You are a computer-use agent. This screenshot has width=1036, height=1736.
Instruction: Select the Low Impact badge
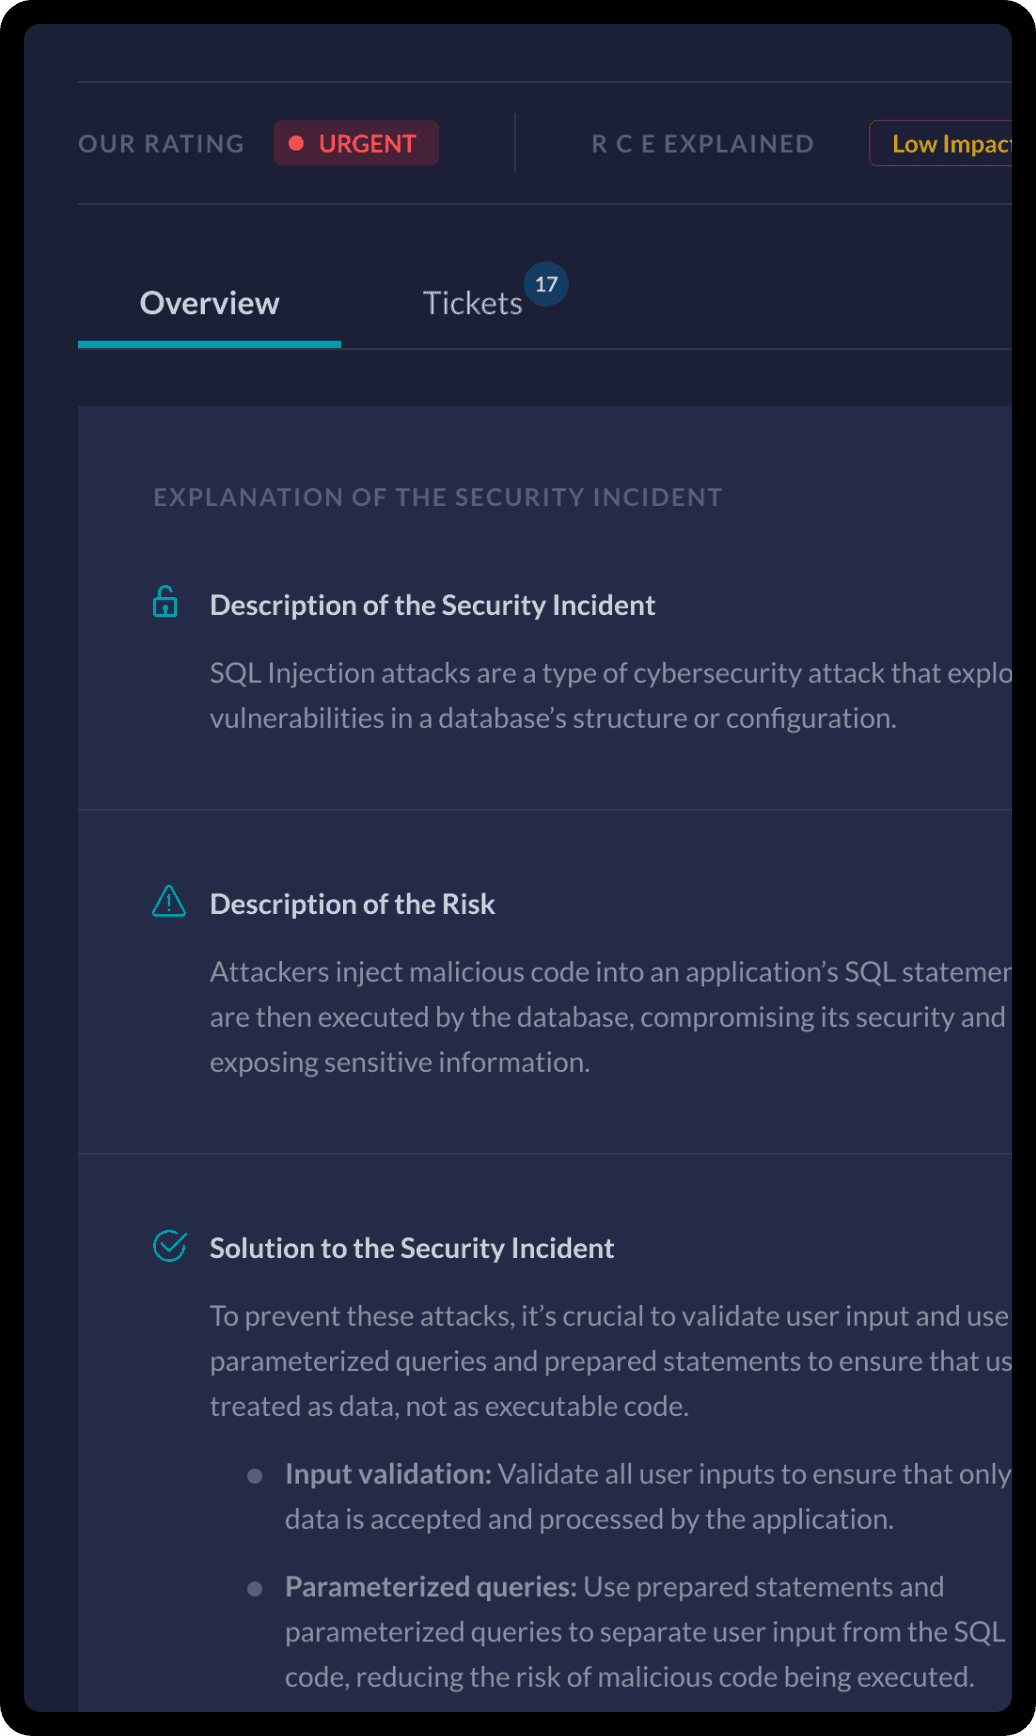pos(945,144)
